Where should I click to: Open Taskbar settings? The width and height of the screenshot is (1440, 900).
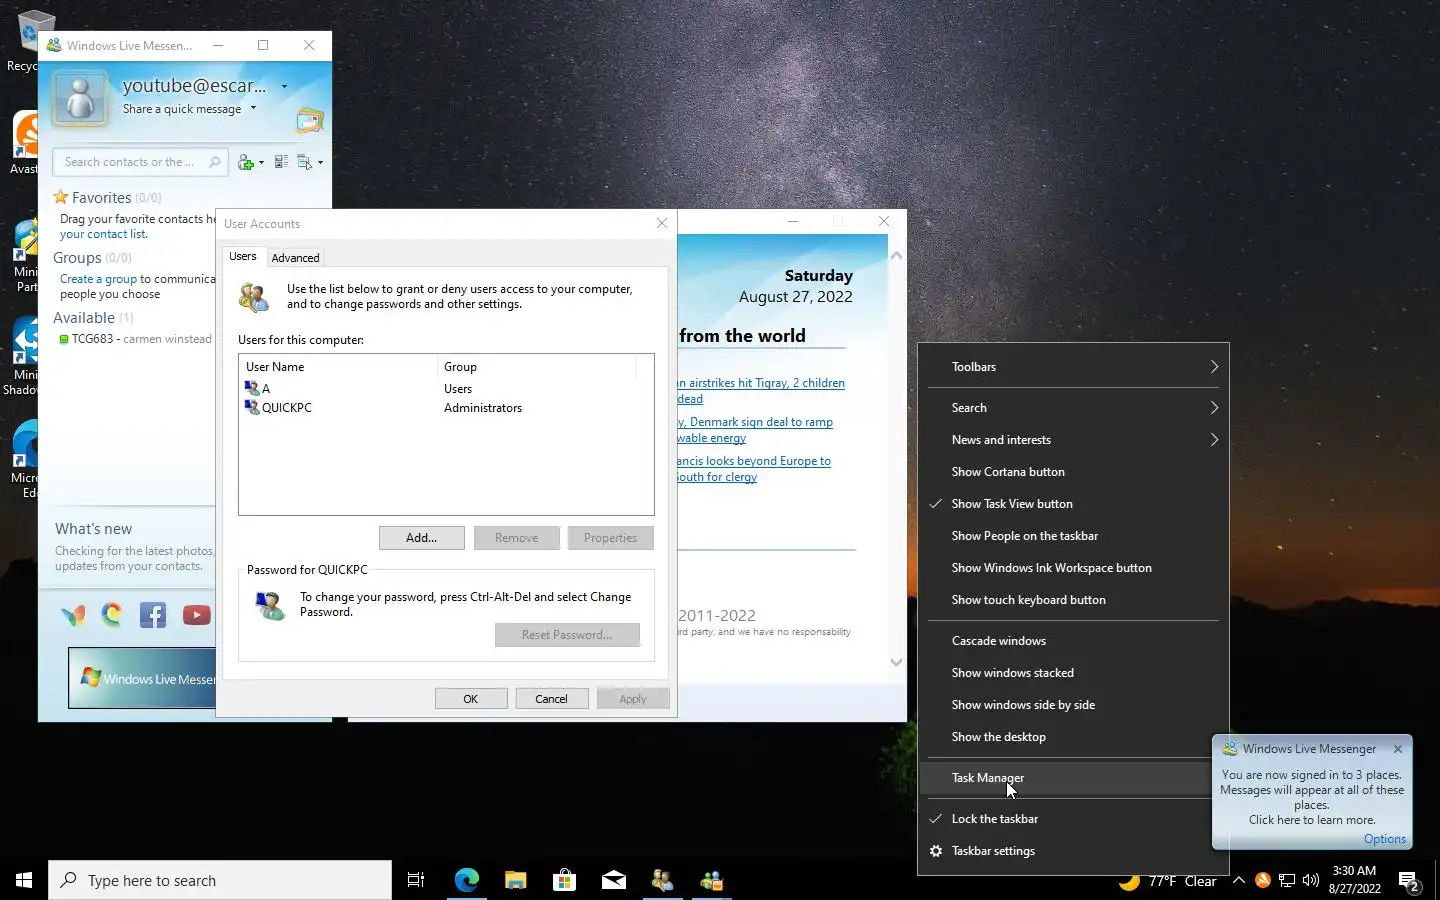click(1073, 851)
